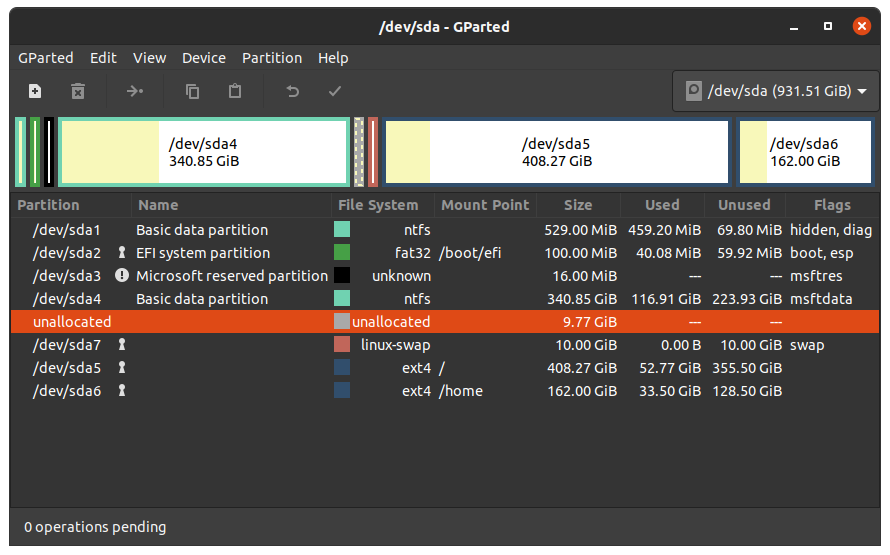The image size is (890, 555).
Task: Click the 'msftres' flags cell
Action: 816,276
